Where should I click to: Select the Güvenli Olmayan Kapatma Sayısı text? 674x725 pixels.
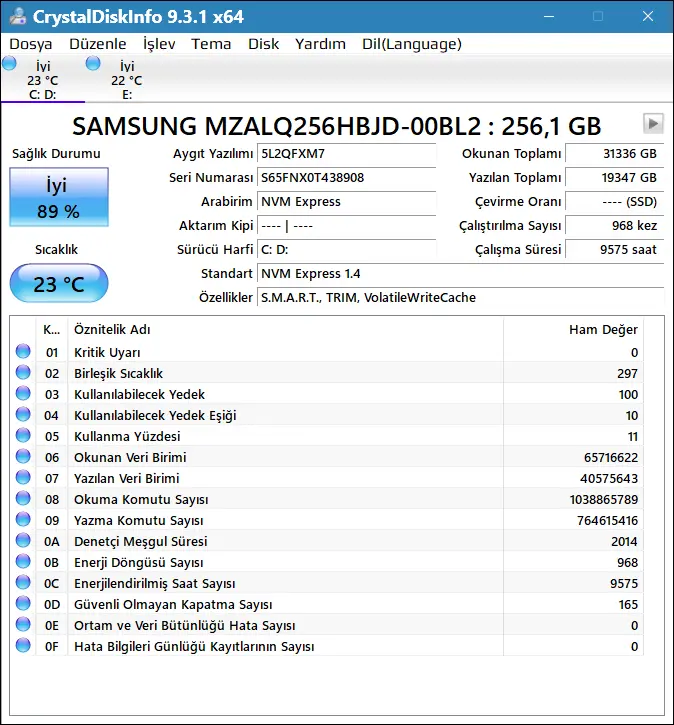[173, 604]
